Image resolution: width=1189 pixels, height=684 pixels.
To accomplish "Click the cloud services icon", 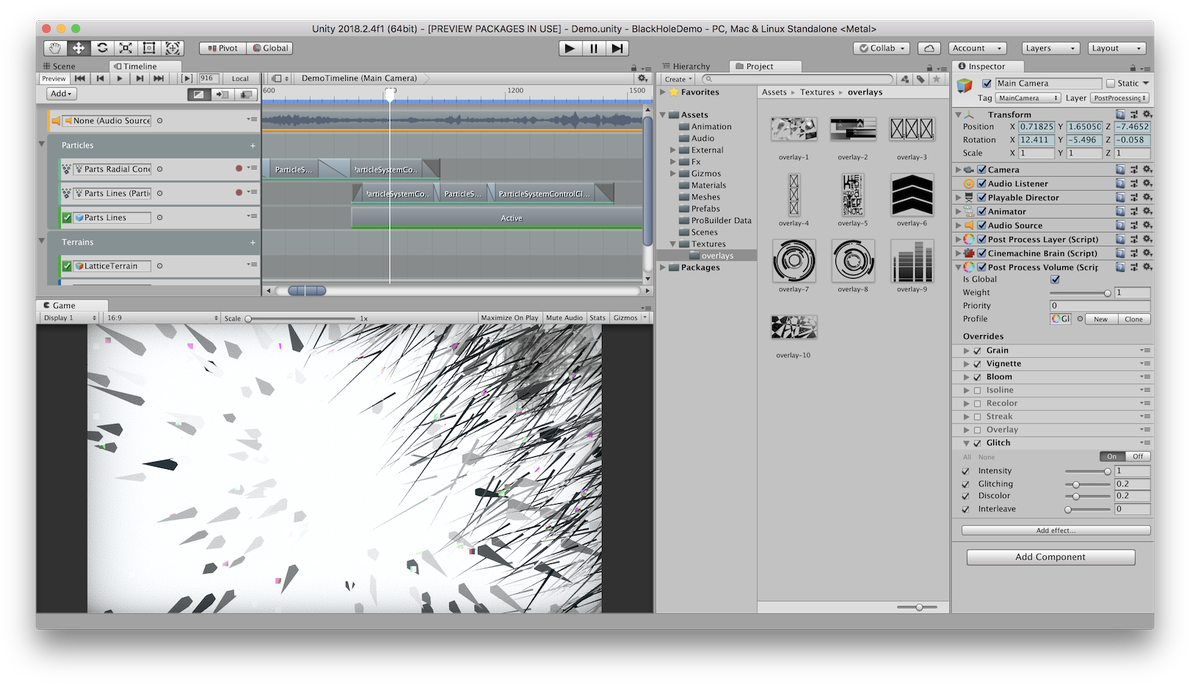I will (x=929, y=48).
